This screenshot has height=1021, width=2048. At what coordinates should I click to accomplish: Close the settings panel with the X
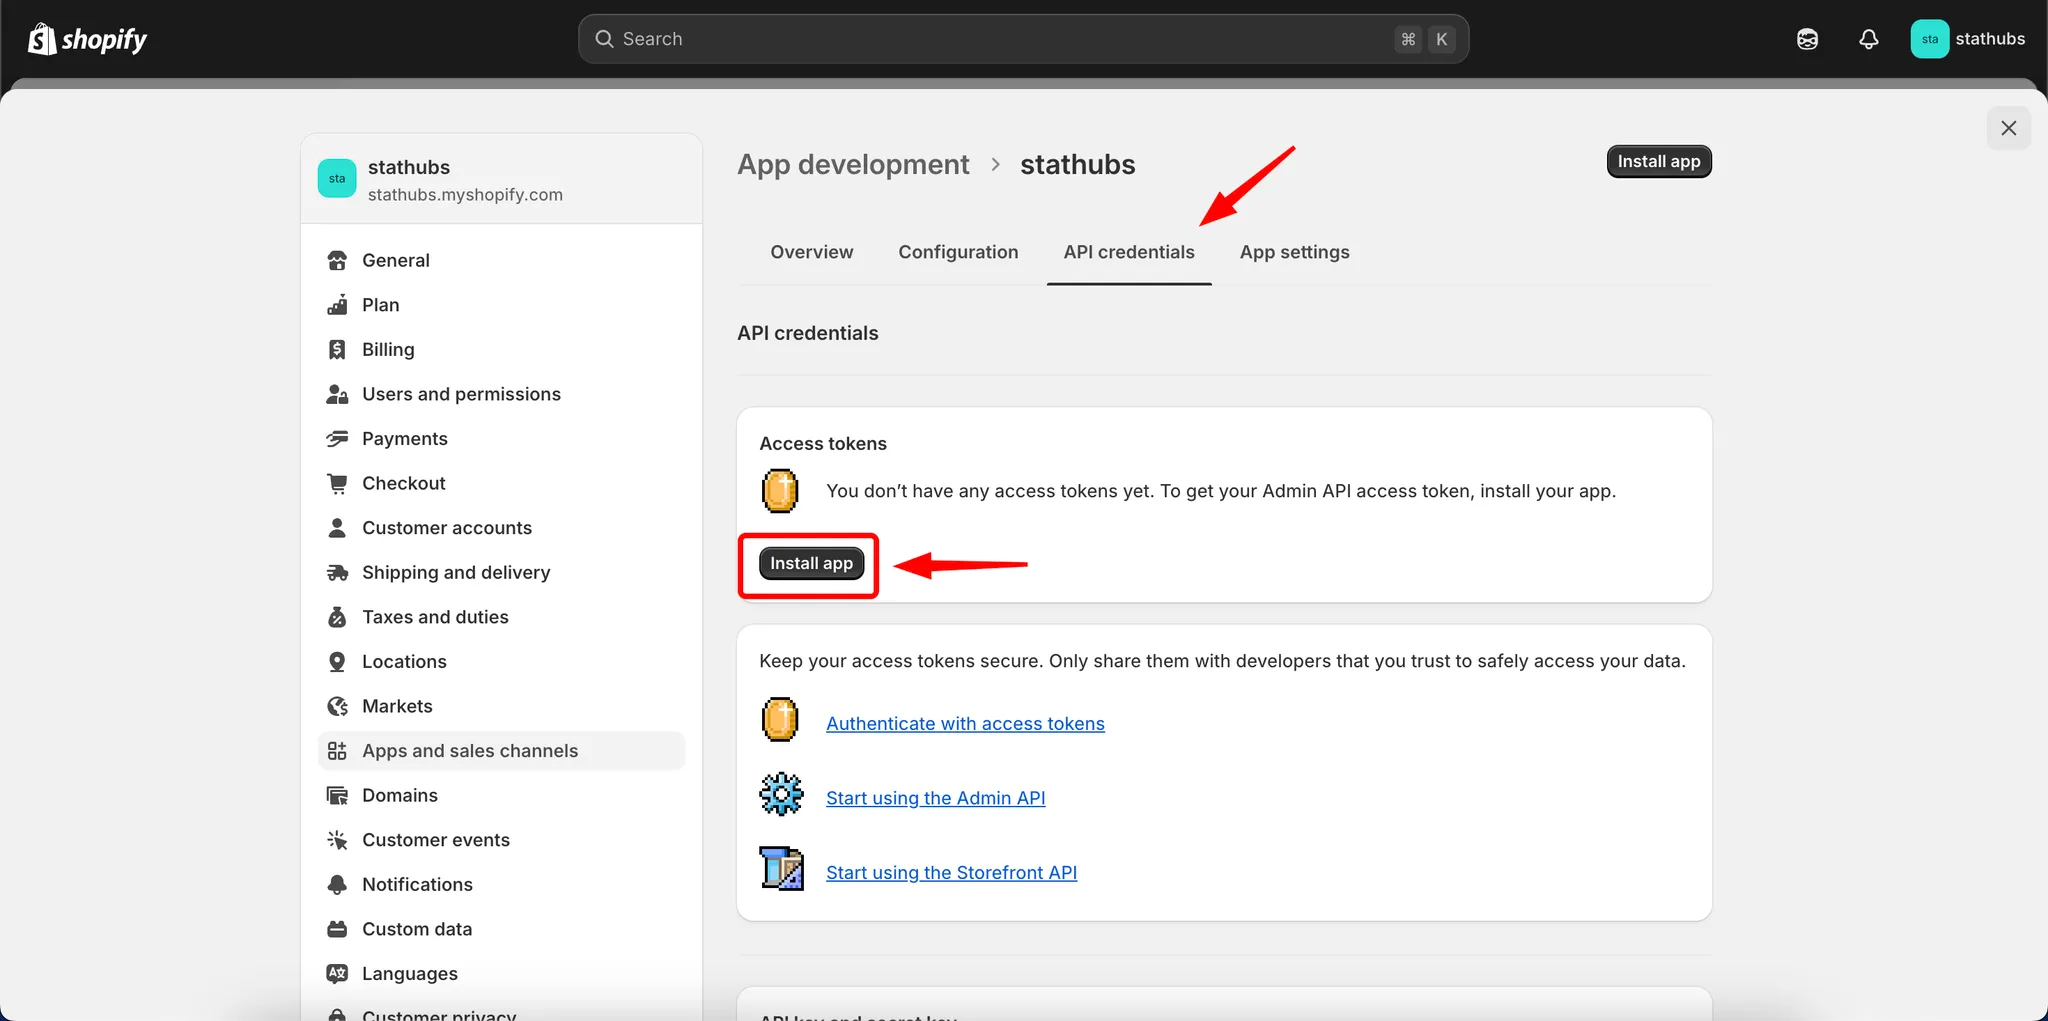coord(2008,128)
